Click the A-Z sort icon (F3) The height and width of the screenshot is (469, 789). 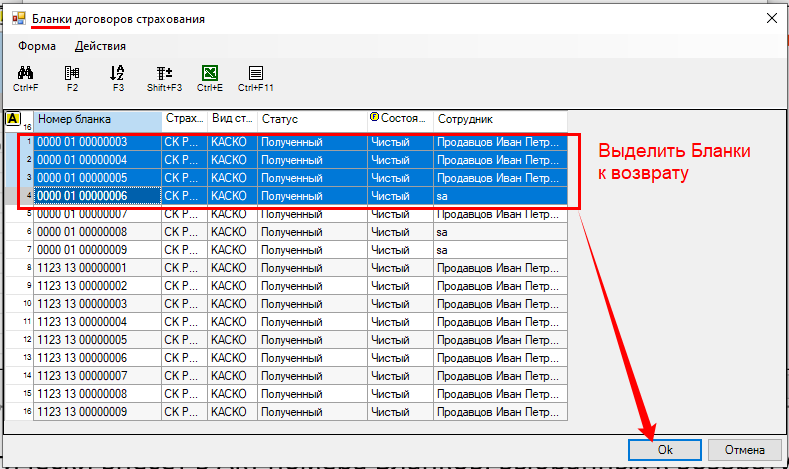117,73
